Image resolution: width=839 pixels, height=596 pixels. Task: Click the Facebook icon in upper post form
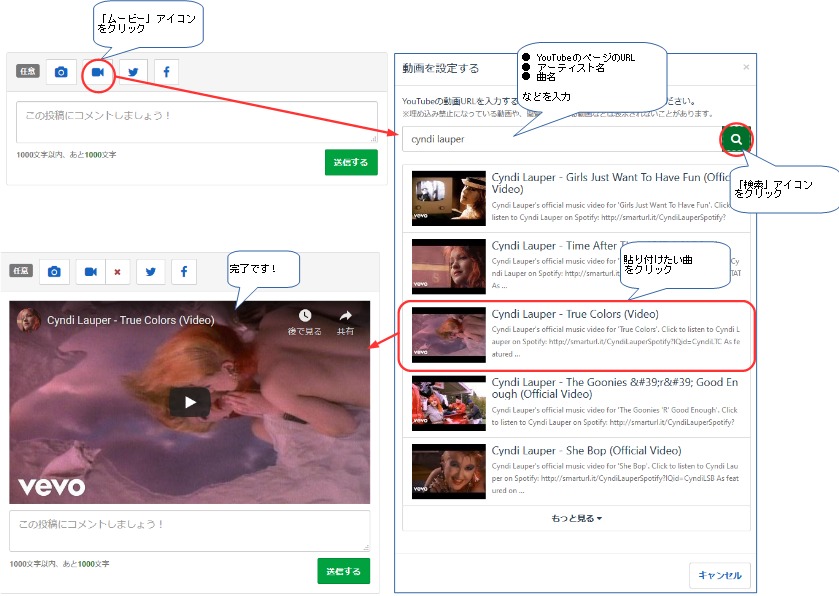click(x=166, y=72)
